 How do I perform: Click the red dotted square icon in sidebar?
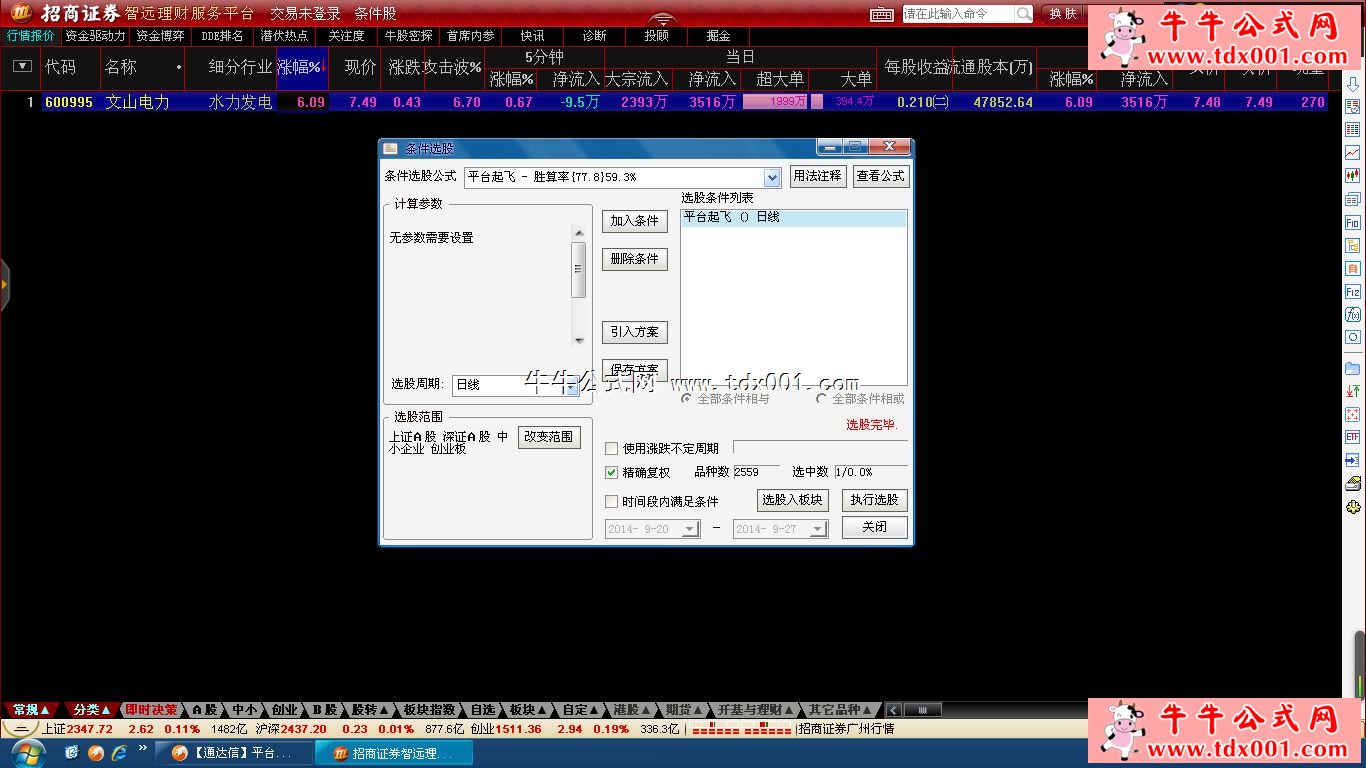pos(1353,414)
